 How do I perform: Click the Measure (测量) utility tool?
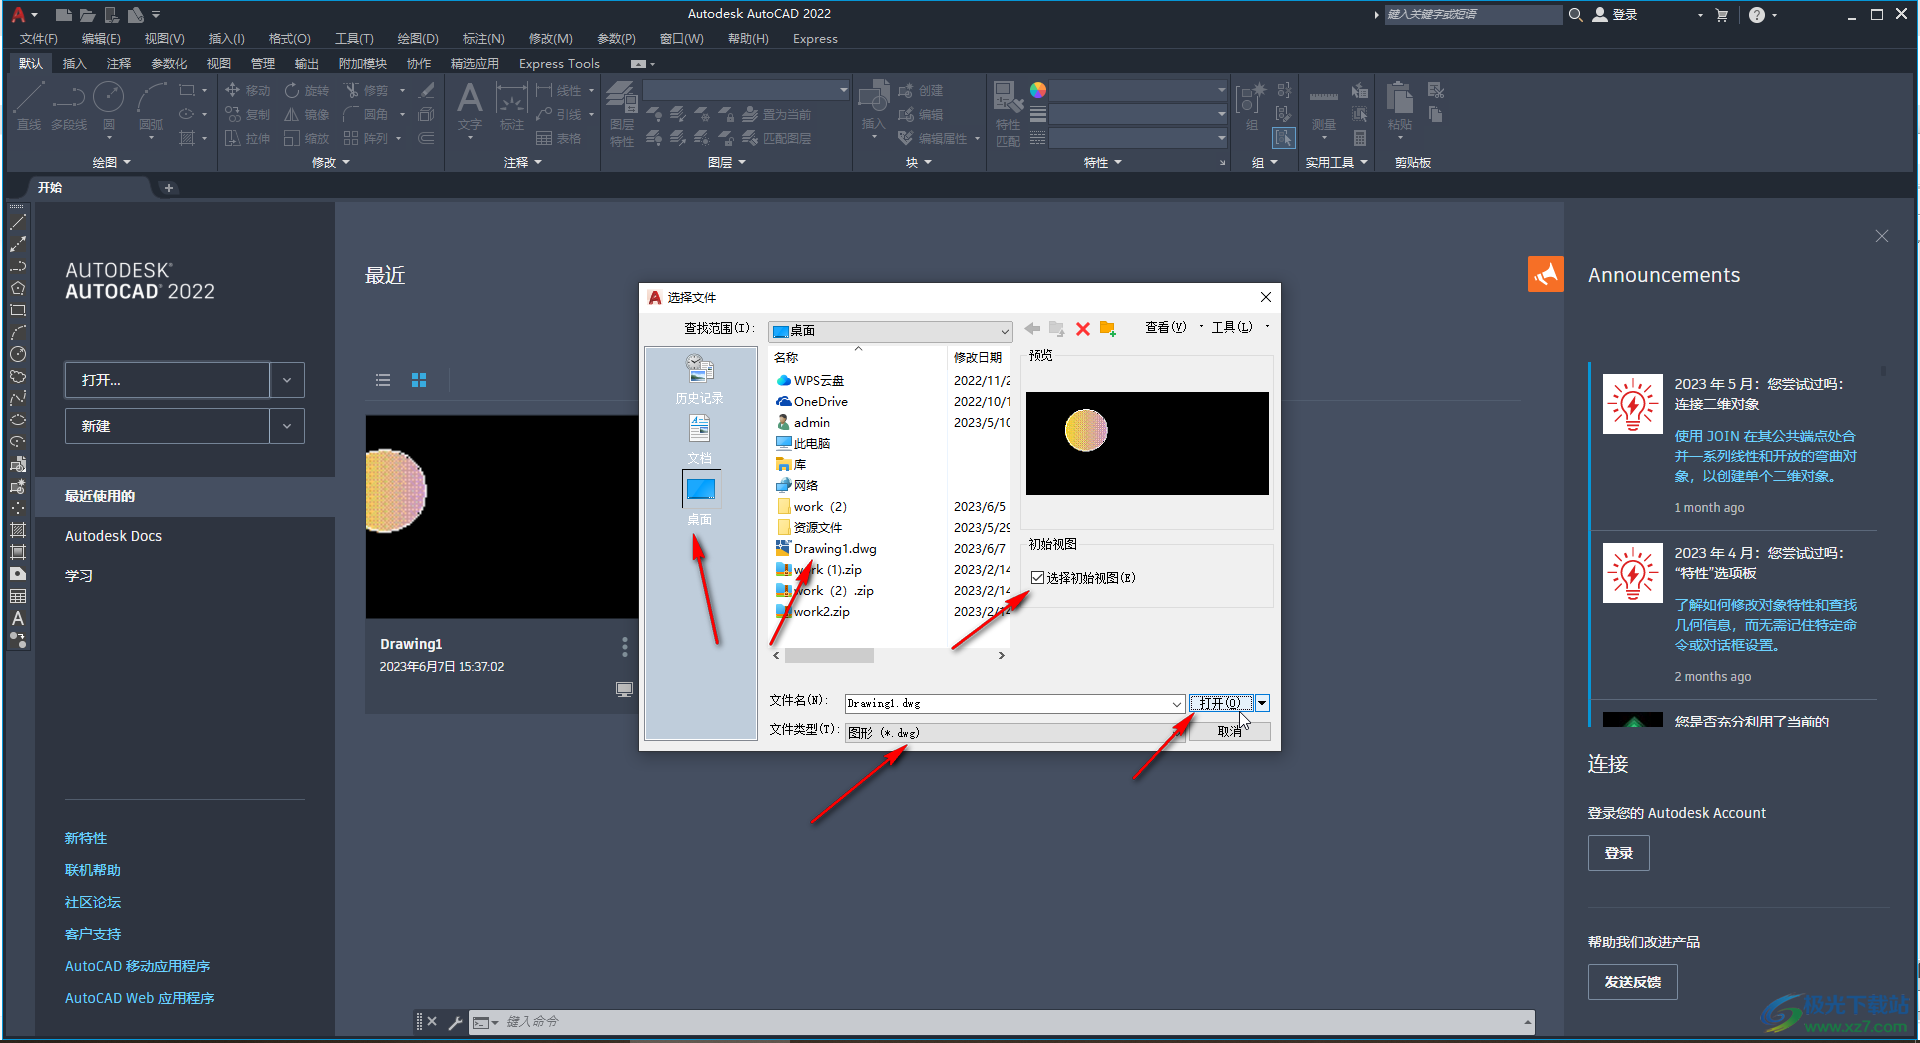(x=1323, y=108)
